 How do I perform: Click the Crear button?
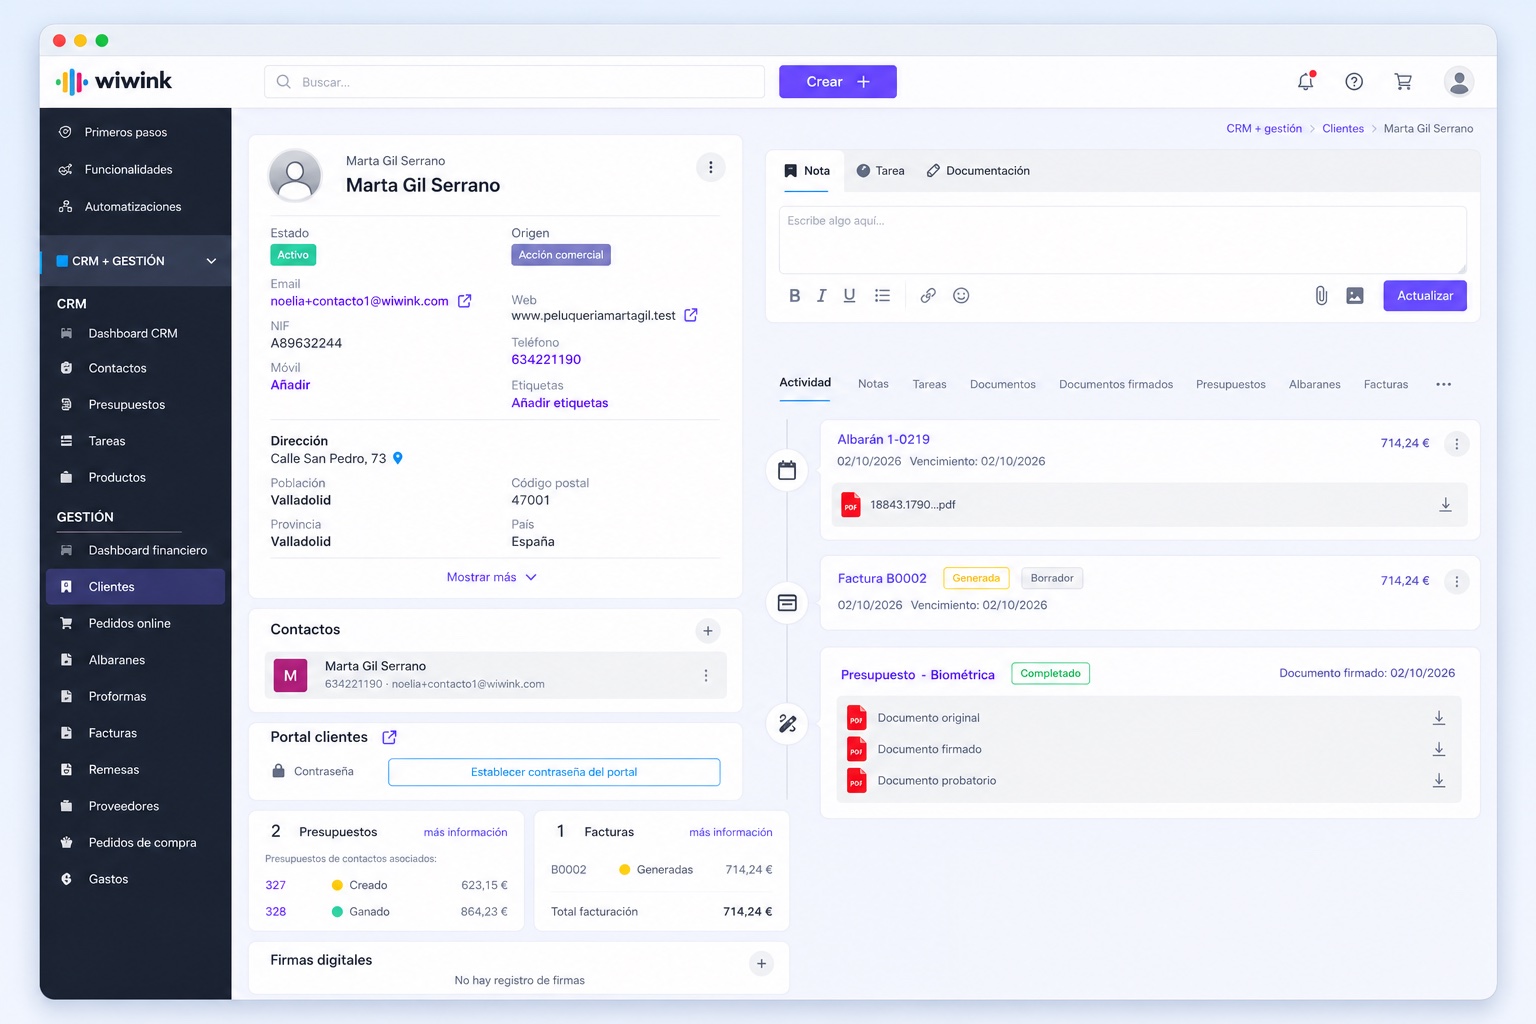coord(838,82)
